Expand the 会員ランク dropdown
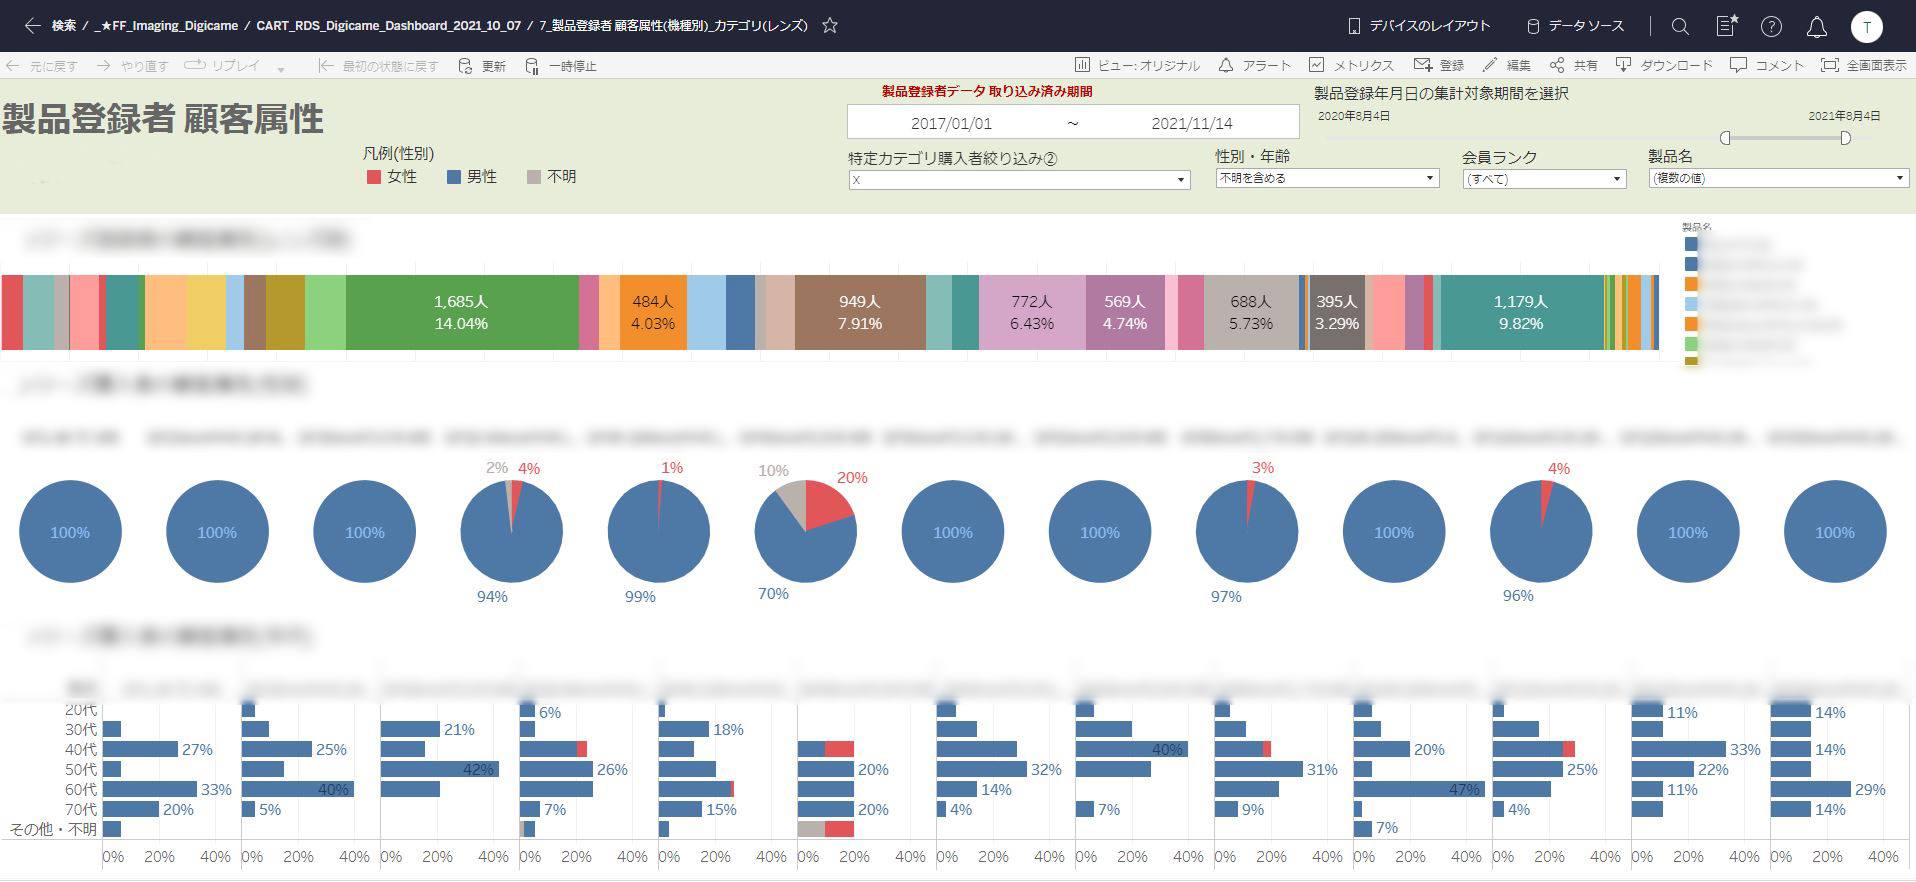 pos(1544,179)
